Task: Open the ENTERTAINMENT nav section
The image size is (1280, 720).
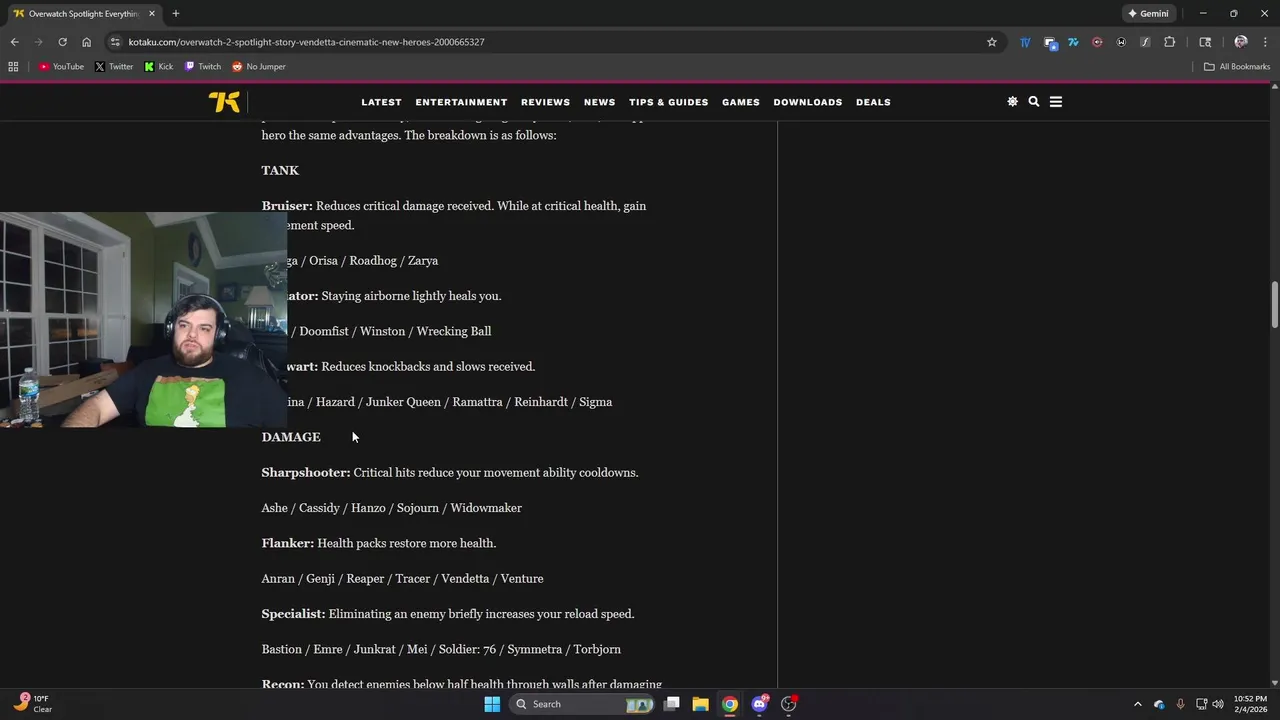Action: tap(461, 102)
